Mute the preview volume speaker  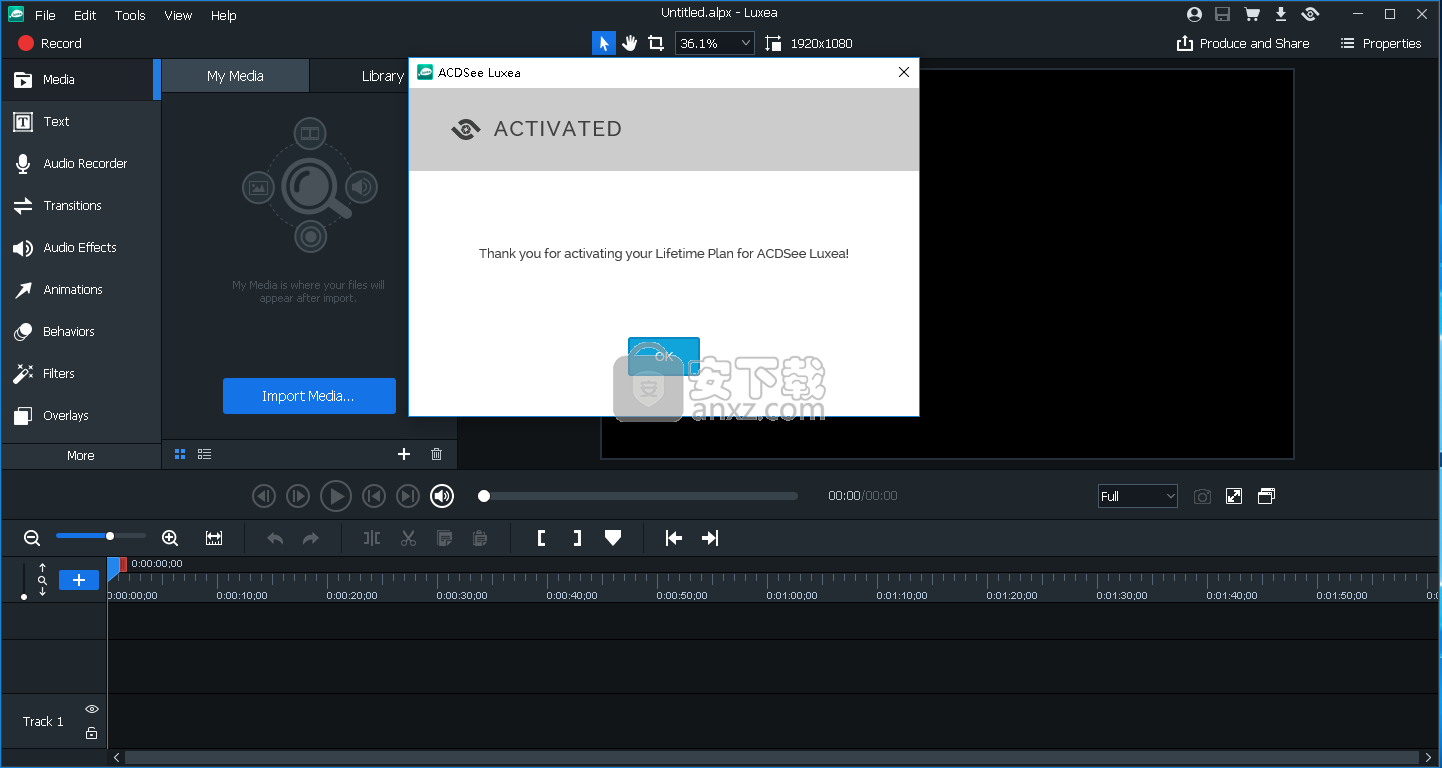(442, 496)
